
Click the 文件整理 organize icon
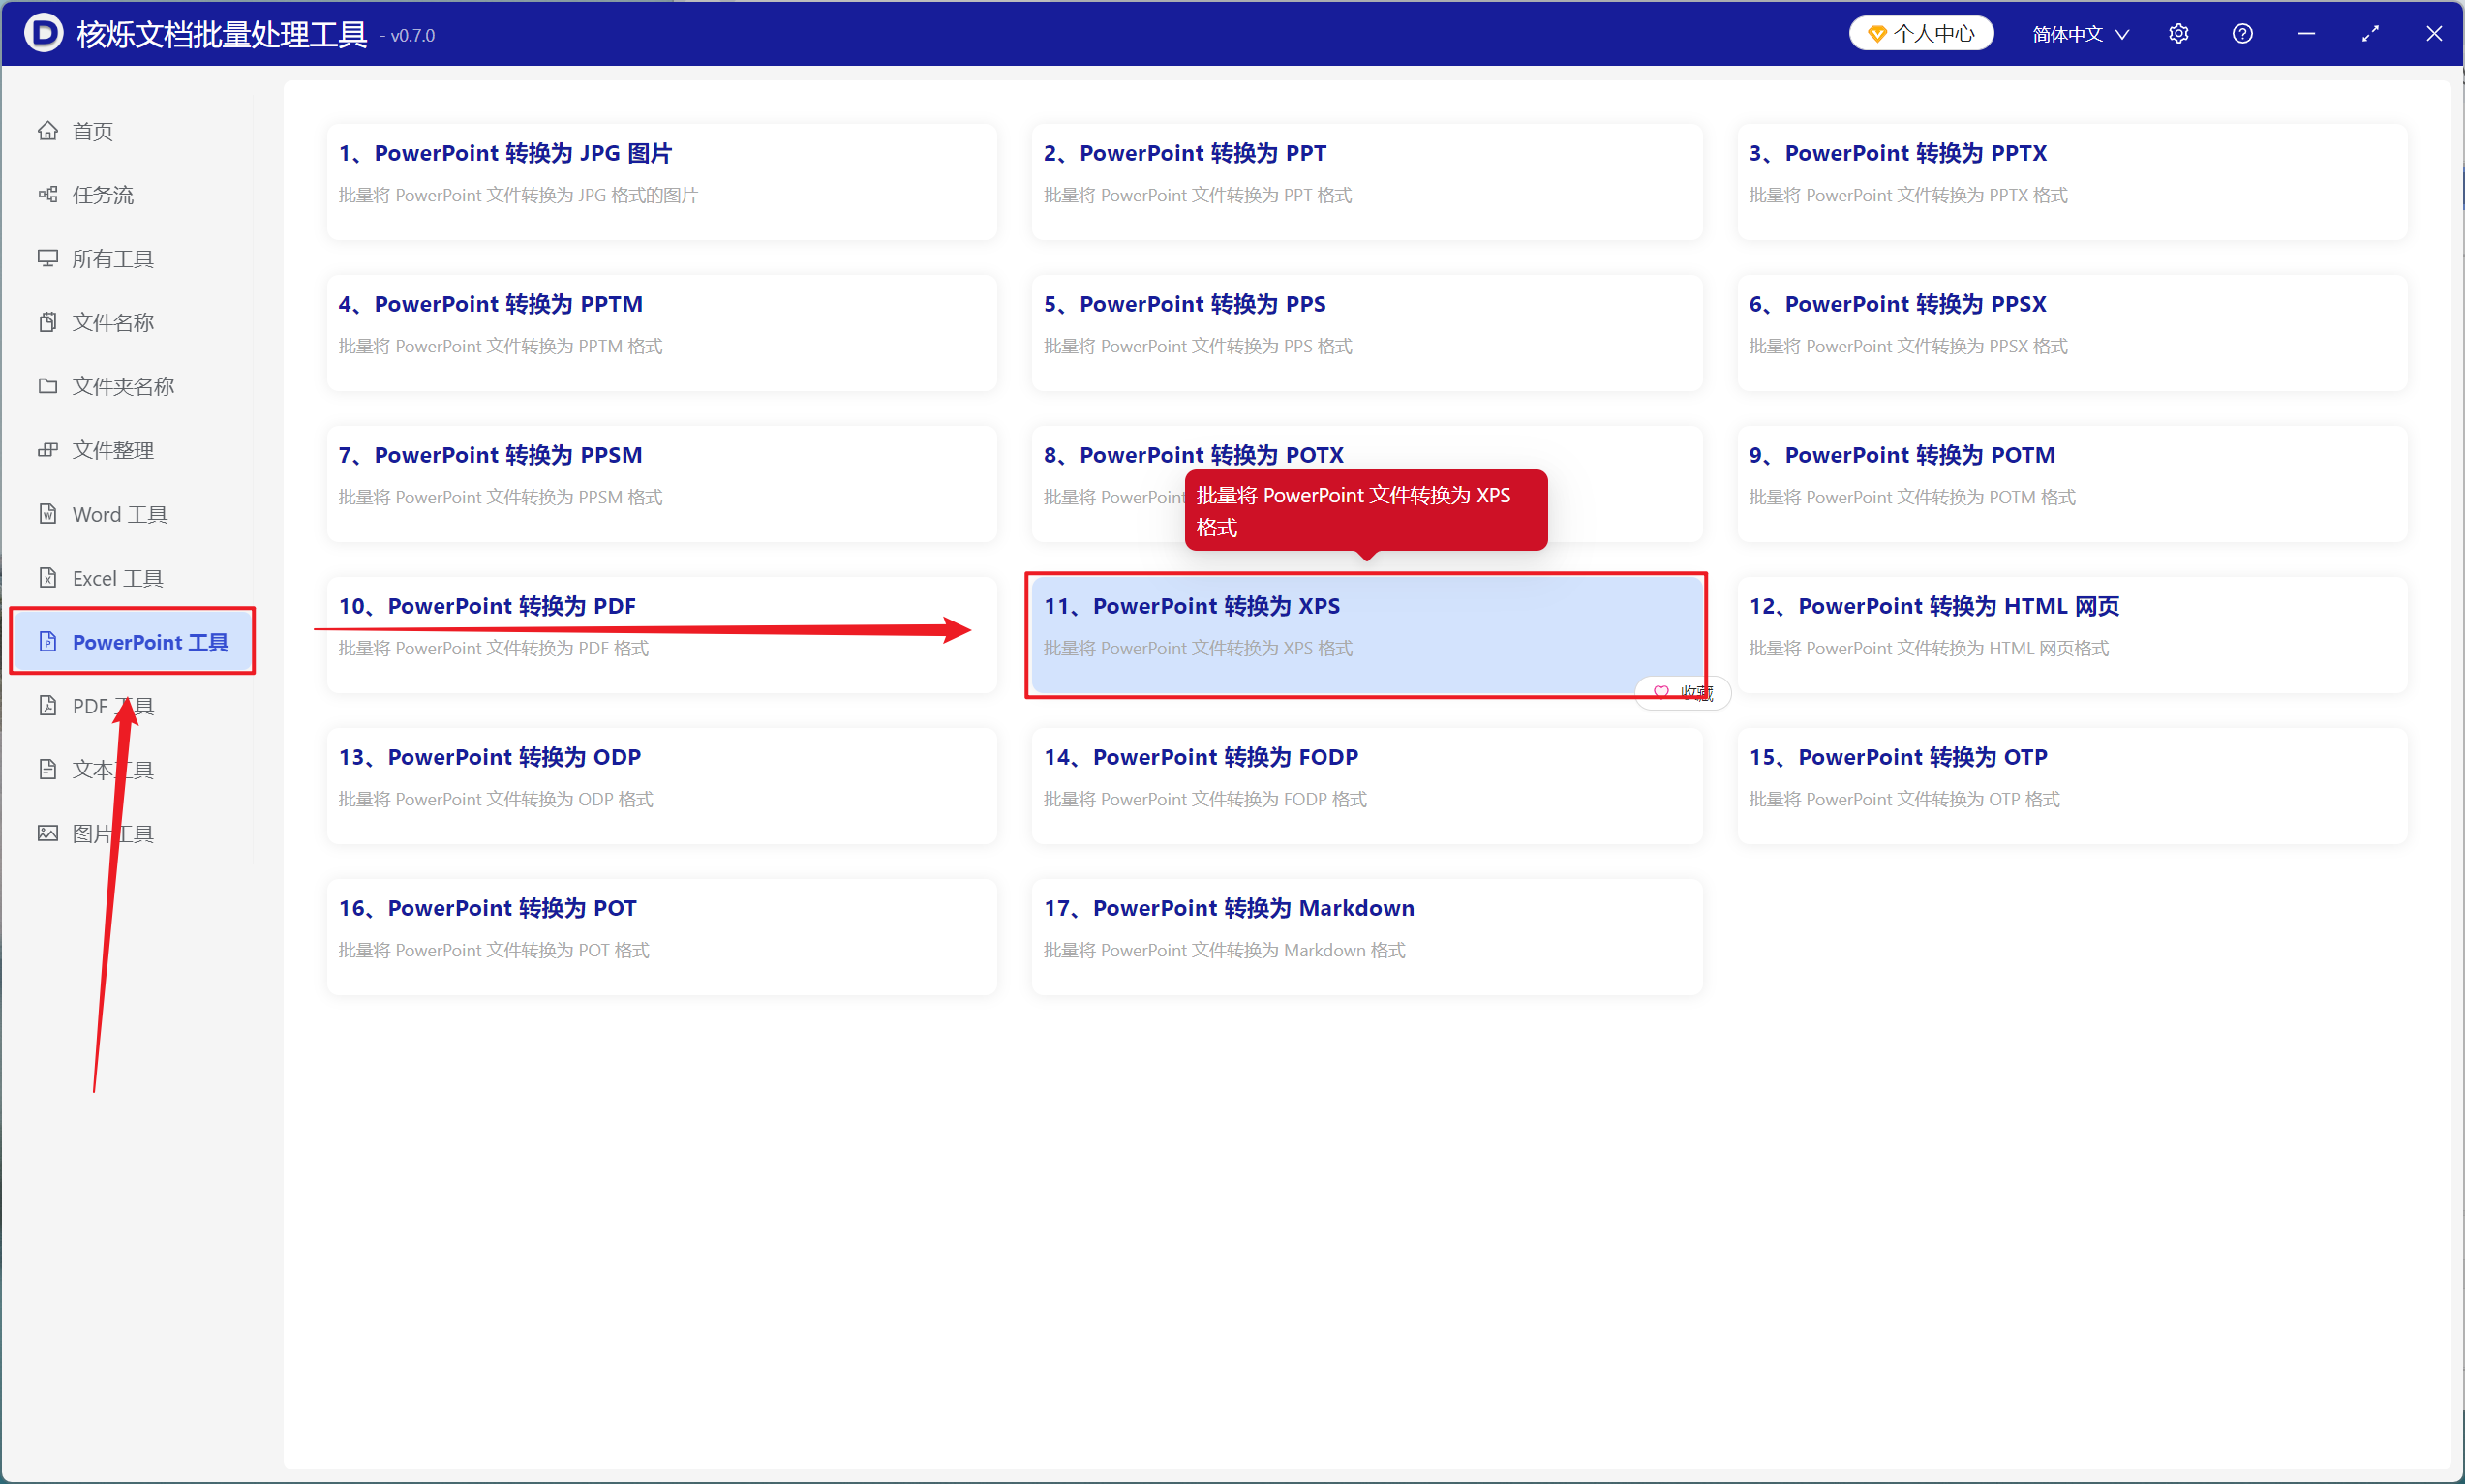[x=47, y=450]
